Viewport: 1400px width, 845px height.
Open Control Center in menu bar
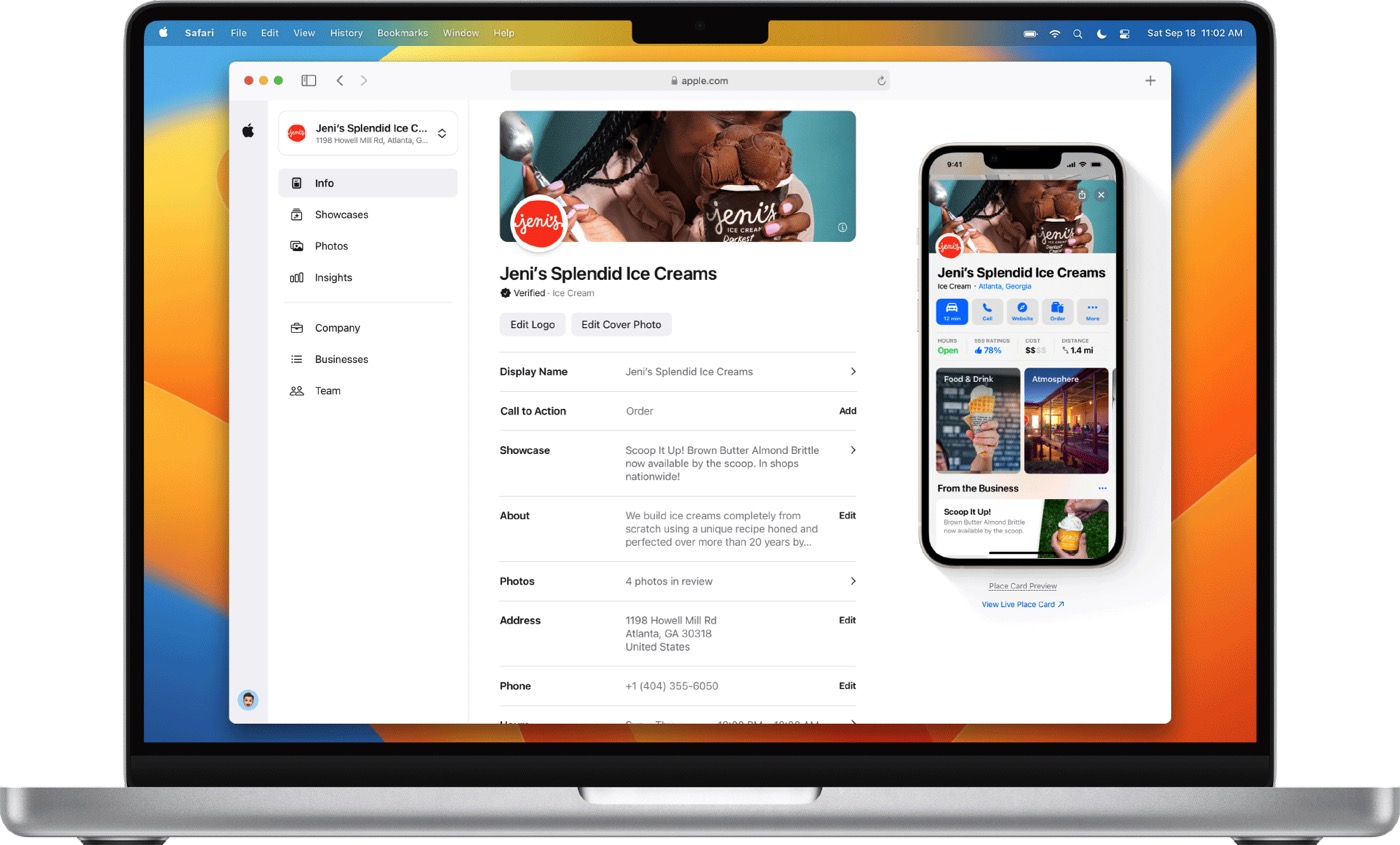pos(1124,33)
